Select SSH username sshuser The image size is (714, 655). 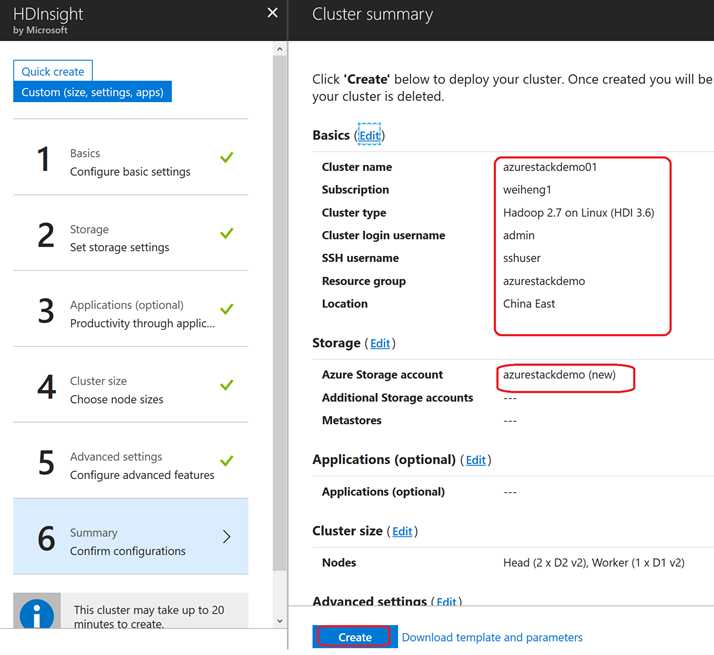pyautogui.click(x=522, y=258)
